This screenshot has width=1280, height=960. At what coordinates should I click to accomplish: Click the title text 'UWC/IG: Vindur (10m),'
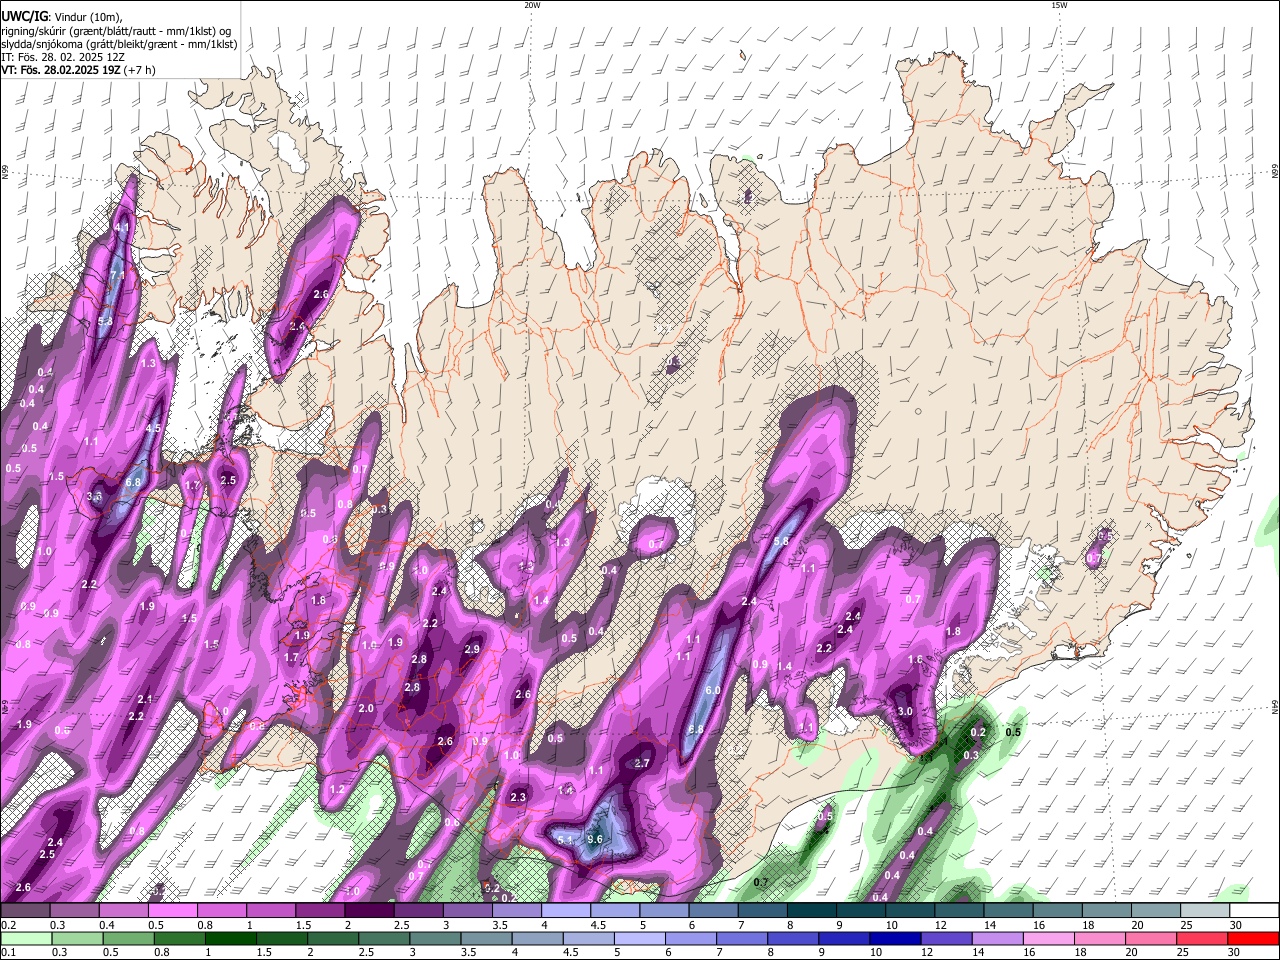point(61,16)
